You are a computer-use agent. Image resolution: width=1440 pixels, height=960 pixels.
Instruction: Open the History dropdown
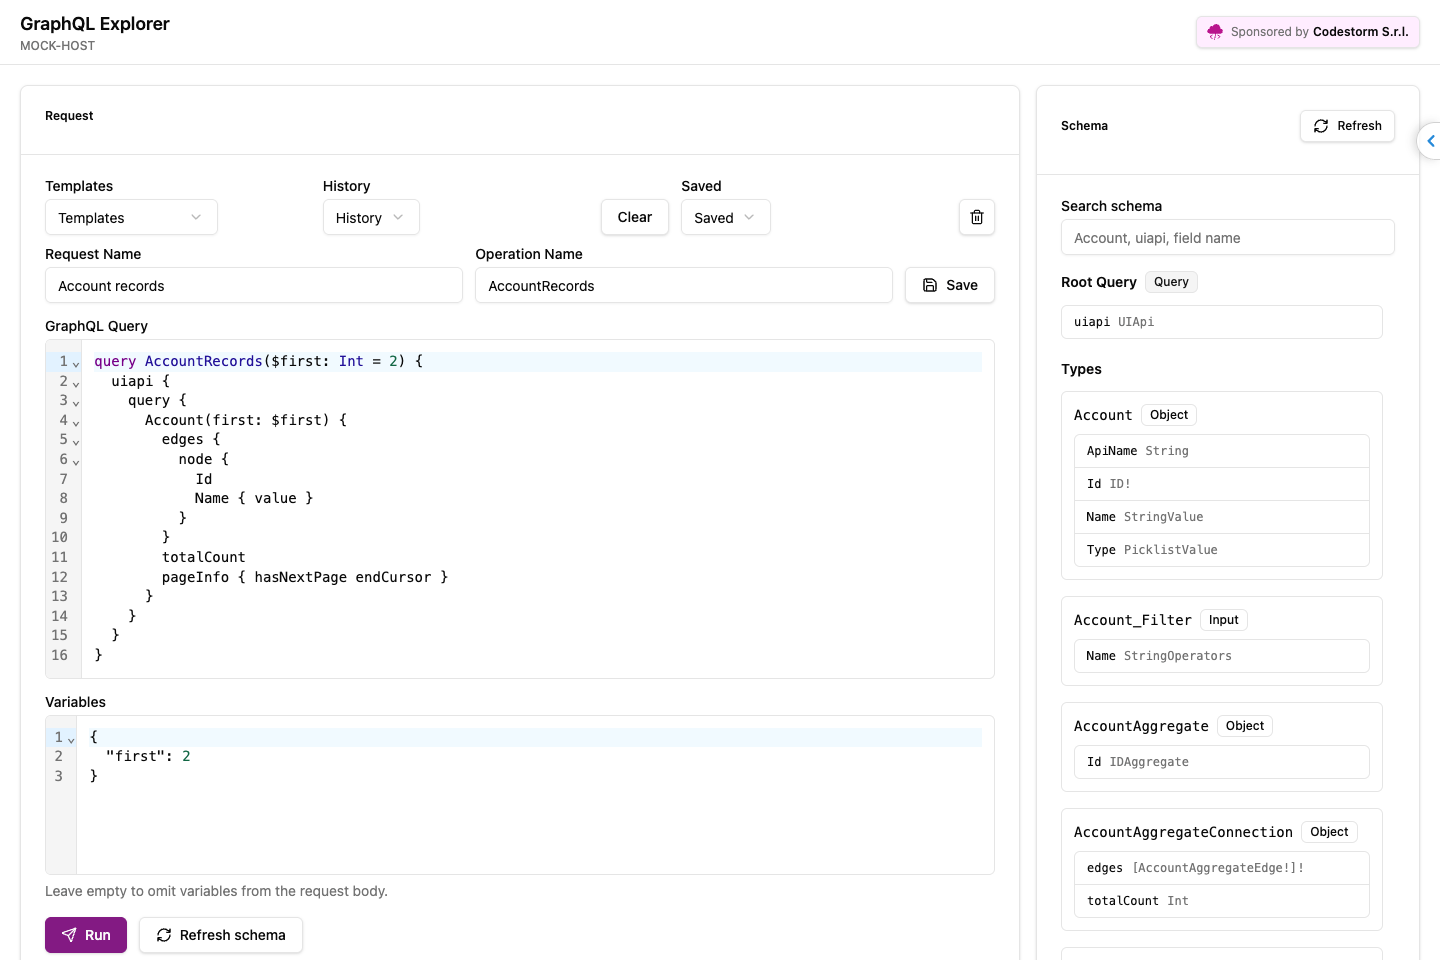point(371,217)
